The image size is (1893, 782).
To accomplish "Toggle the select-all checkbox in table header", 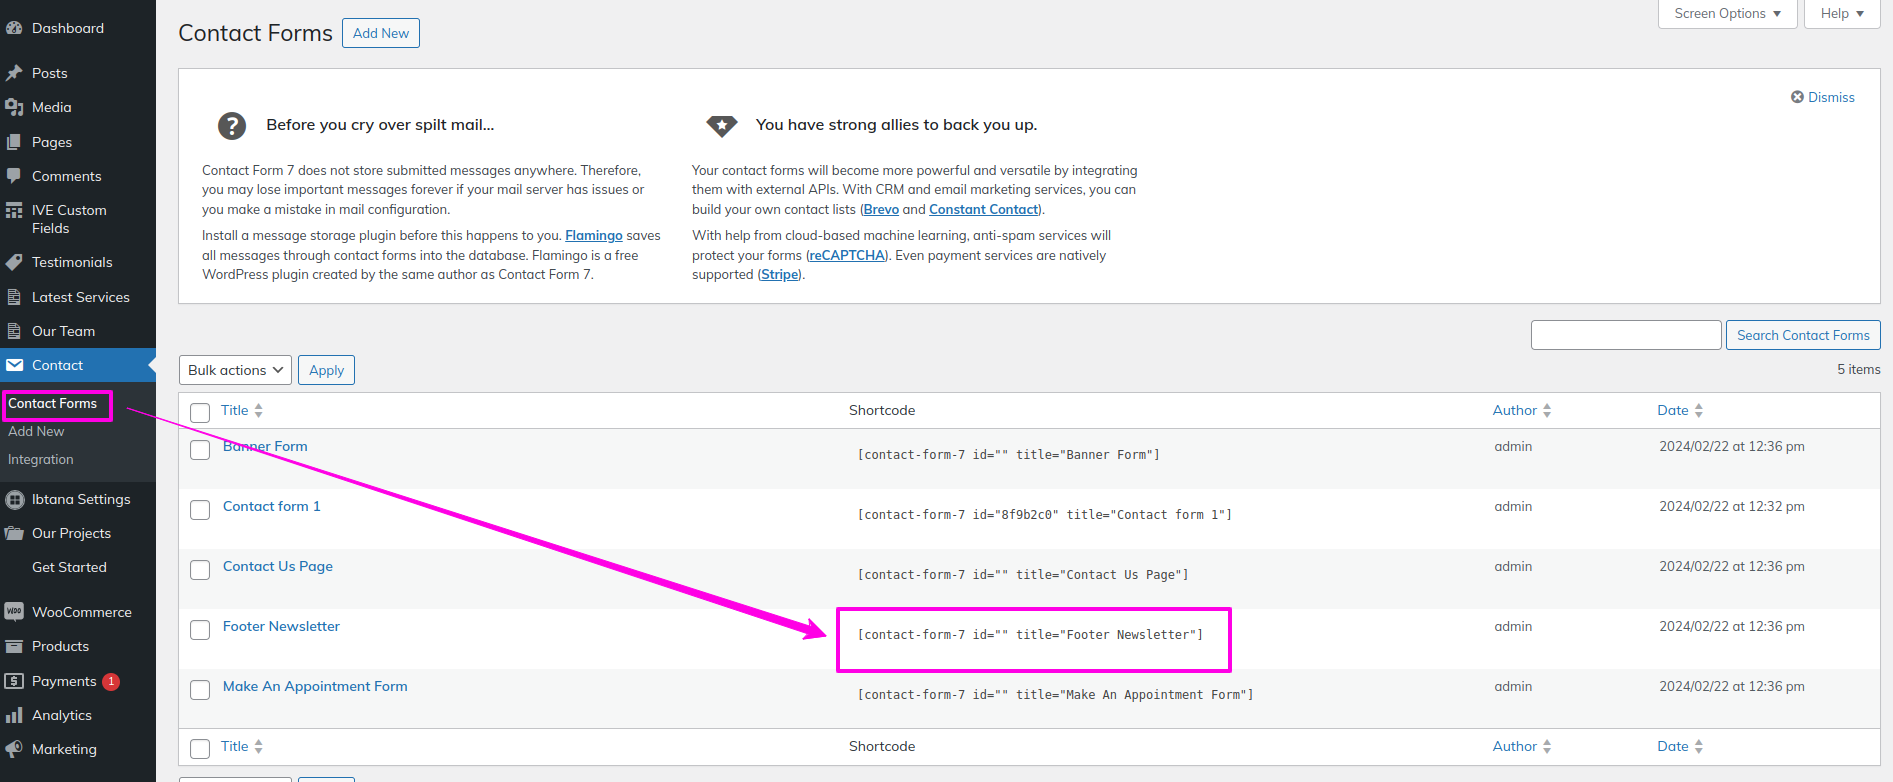I will tap(200, 412).
